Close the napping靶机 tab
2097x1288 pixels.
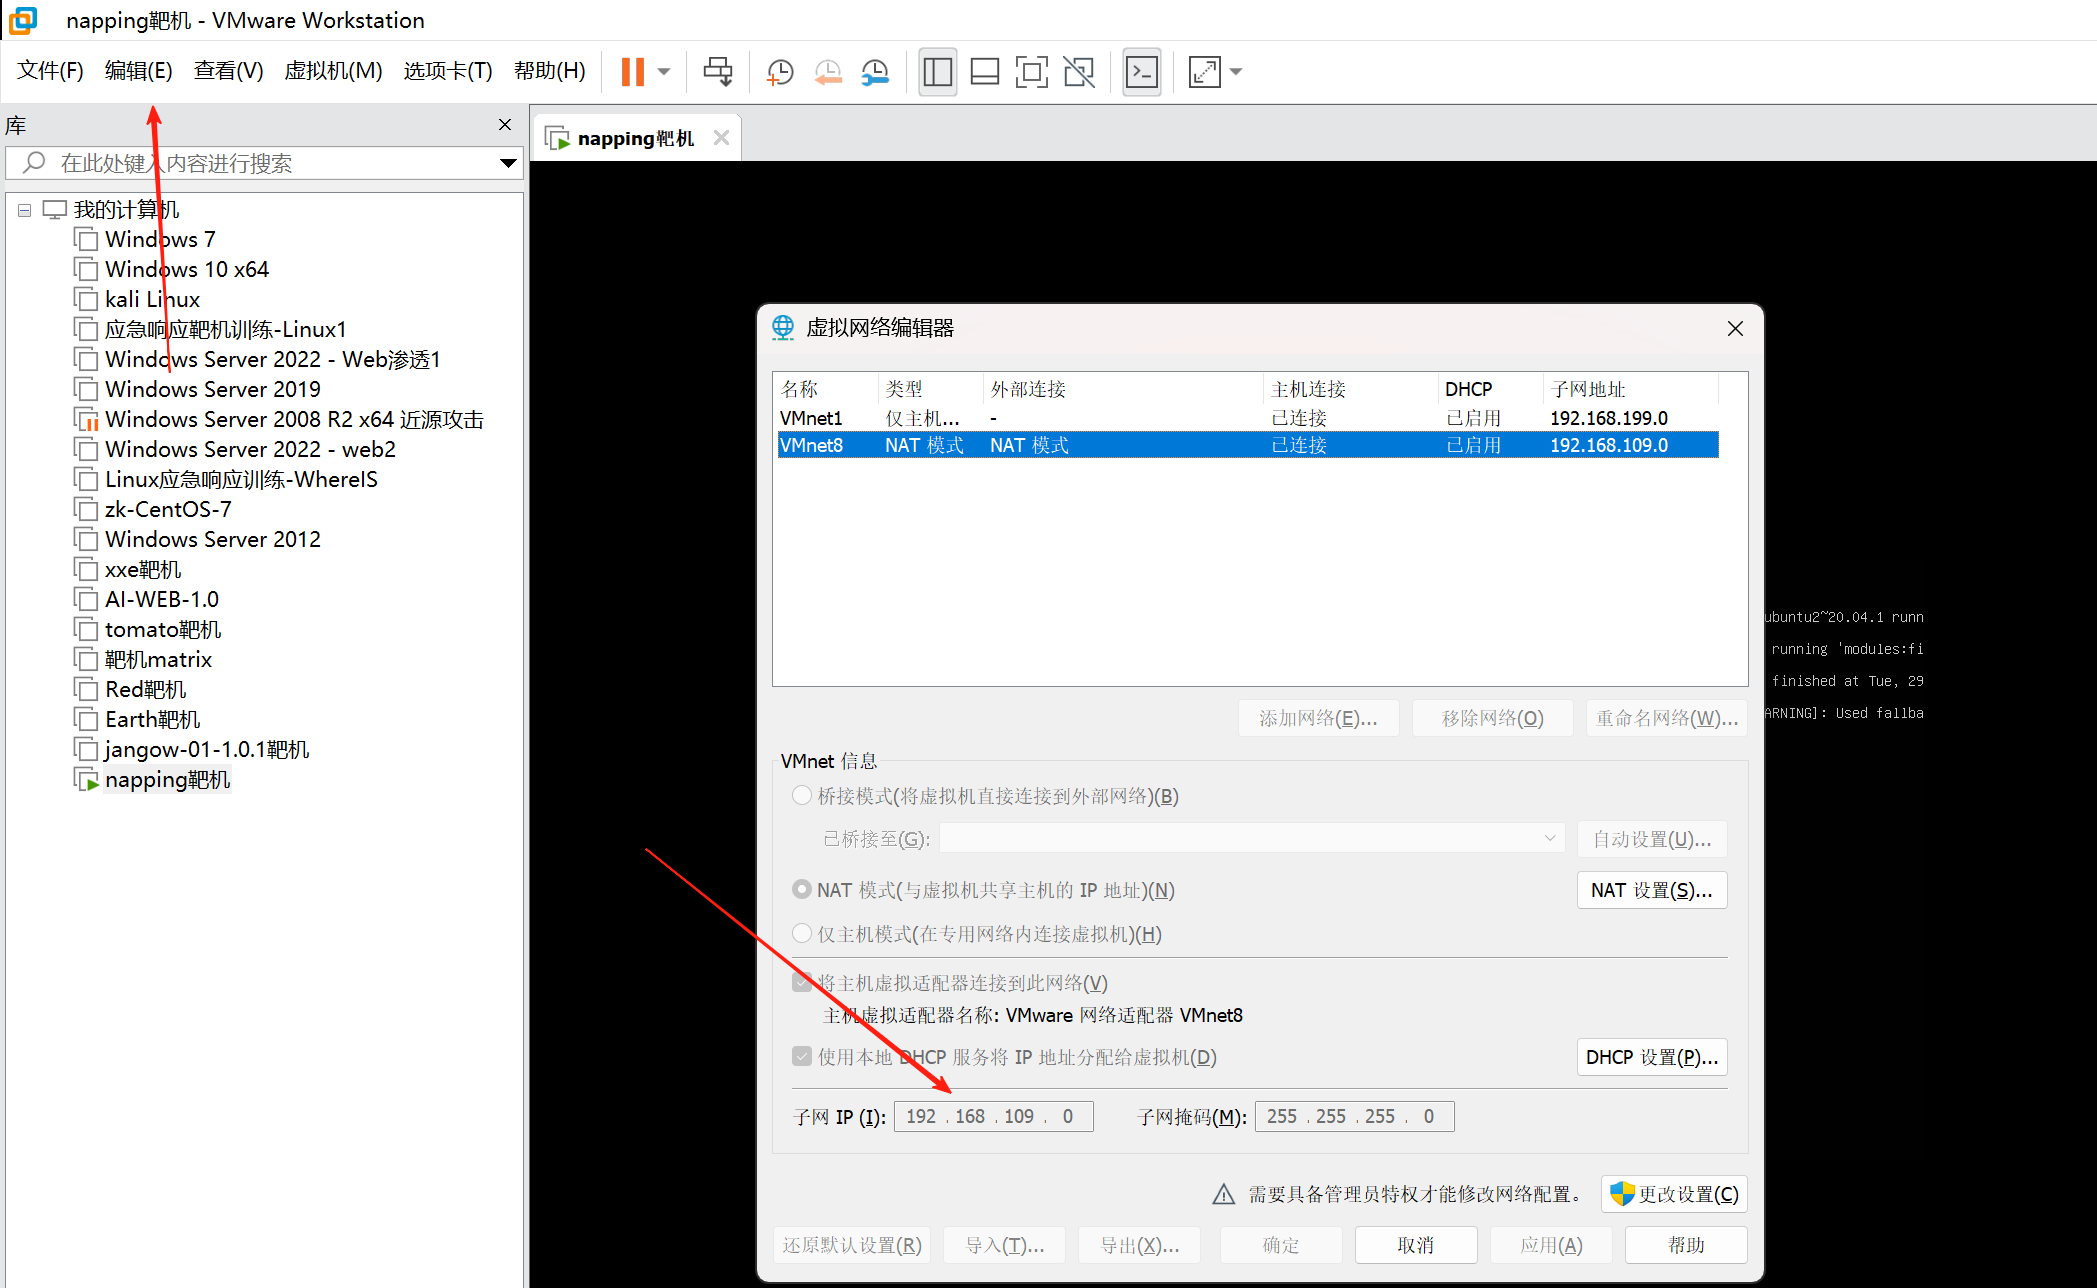tap(721, 138)
